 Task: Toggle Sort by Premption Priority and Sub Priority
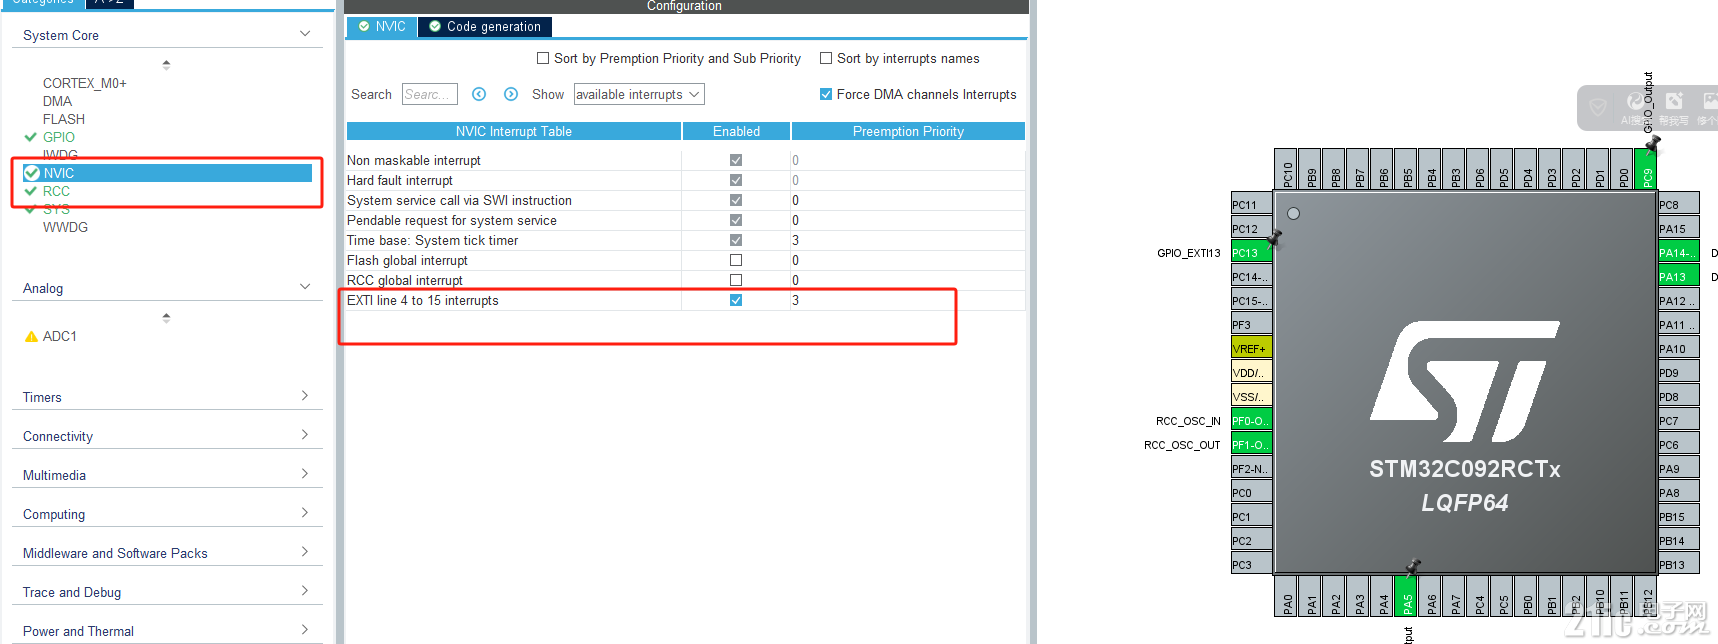tap(543, 58)
